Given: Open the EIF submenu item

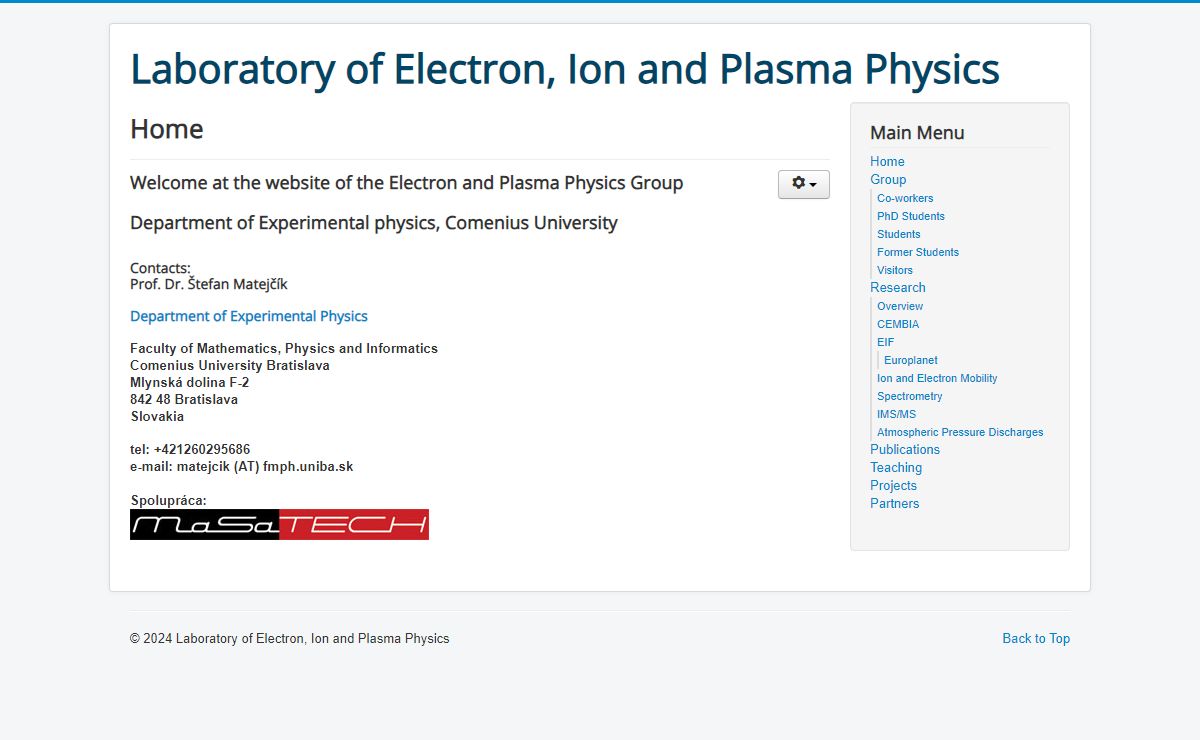Looking at the screenshot, I should click(x=886, y=342).
